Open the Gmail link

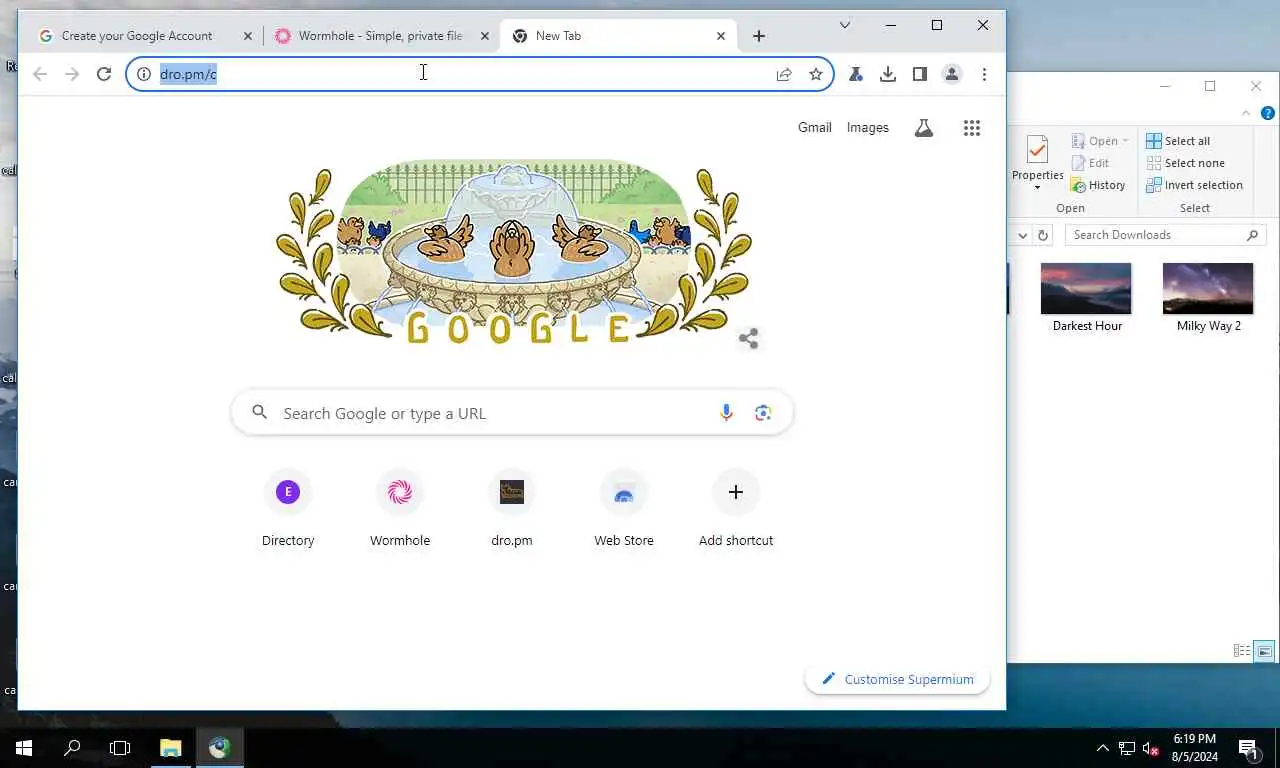(815, 127)
